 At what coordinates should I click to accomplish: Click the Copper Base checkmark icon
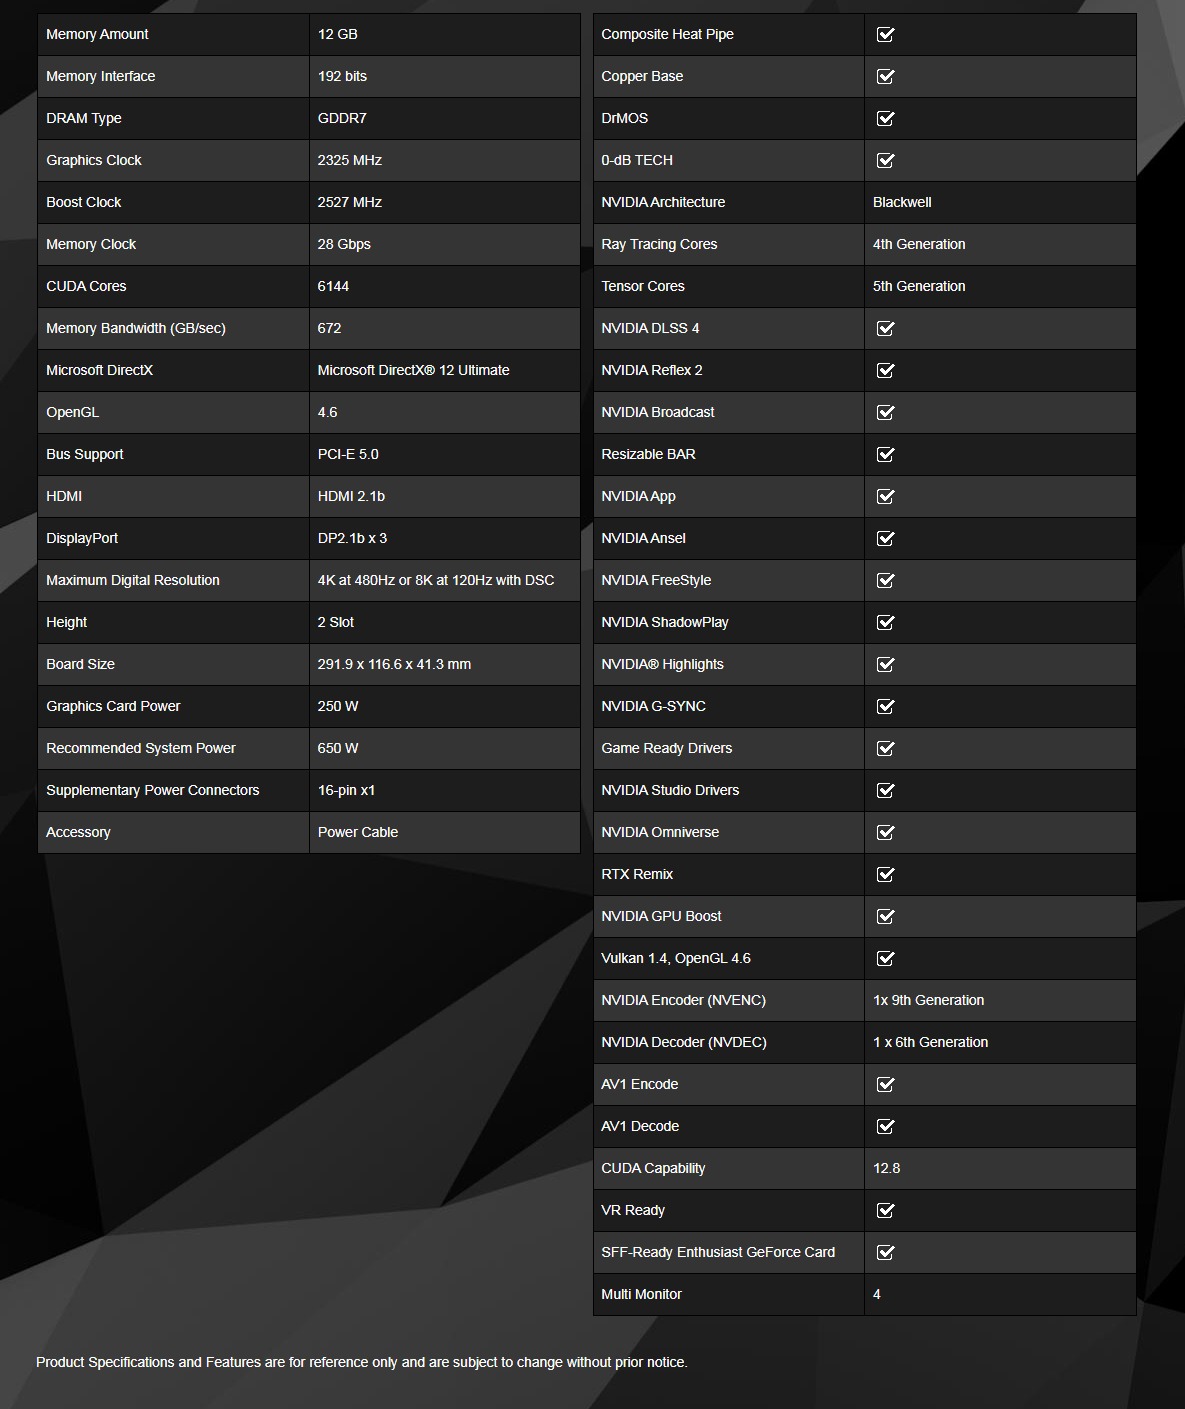pos(885,76)
